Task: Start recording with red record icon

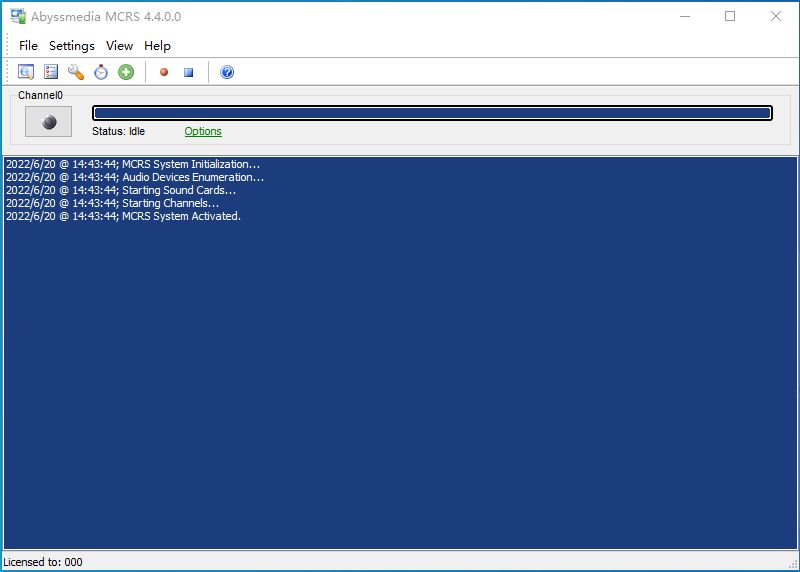Action: pos(164,72)
